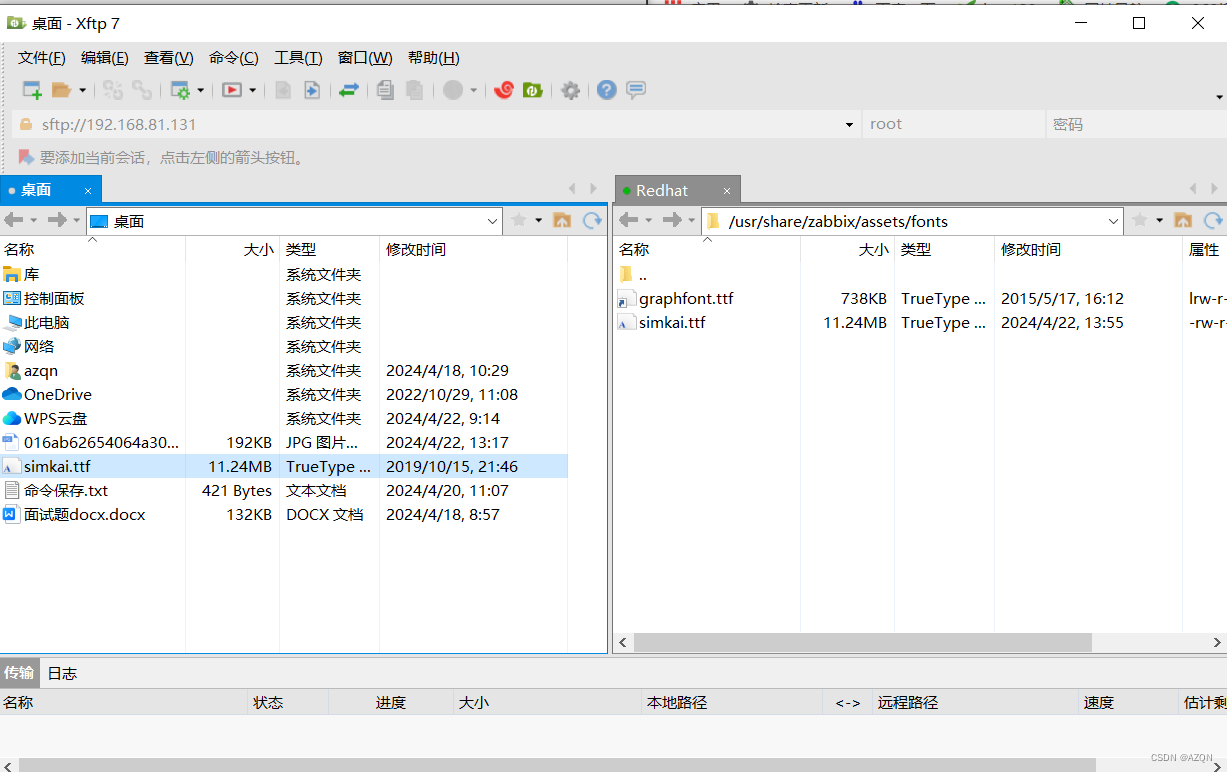Refresh the left pane with the refresh icon

(x=592, y=221)
